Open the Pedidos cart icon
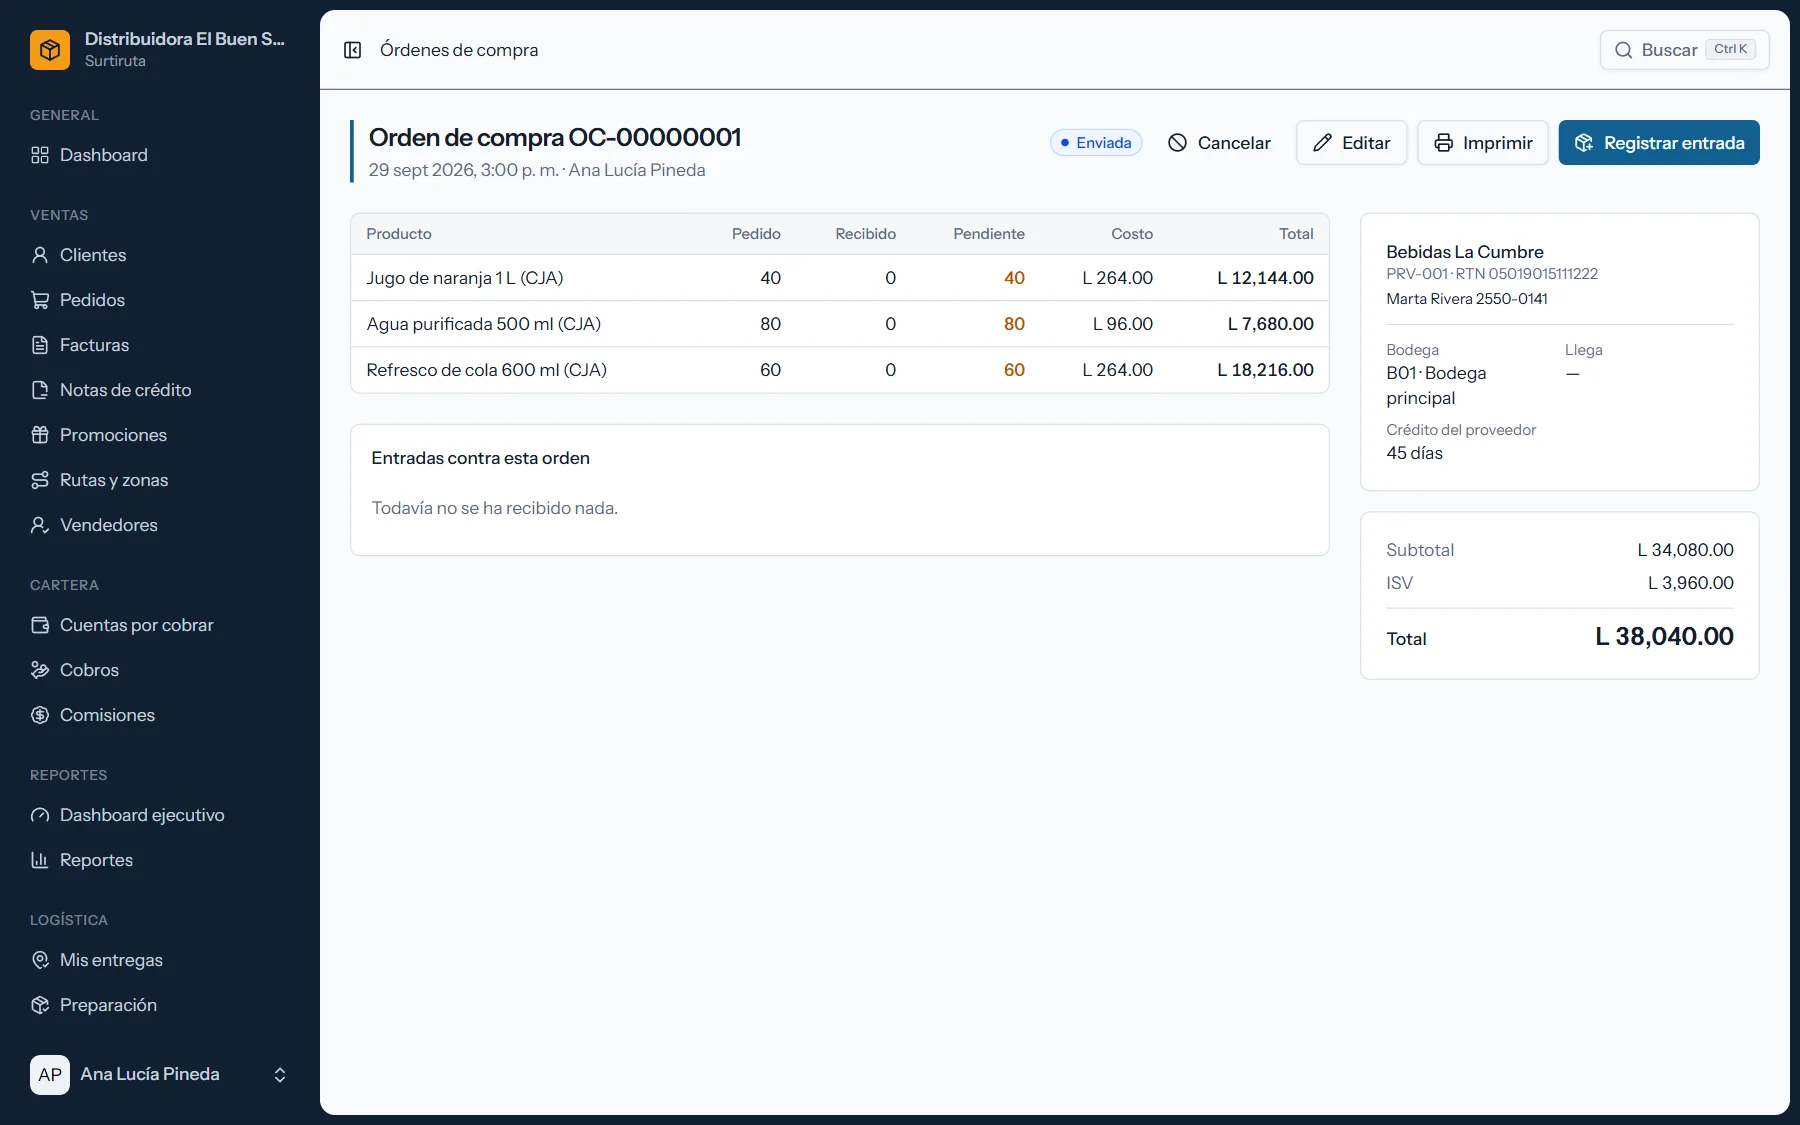Viewport: 1800px width, 1125px height. tap(40, 300)
